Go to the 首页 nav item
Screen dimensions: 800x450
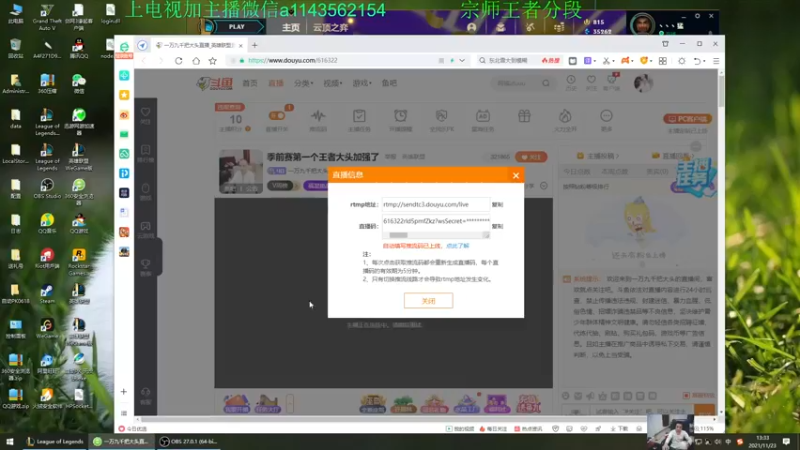click(249, 83)
